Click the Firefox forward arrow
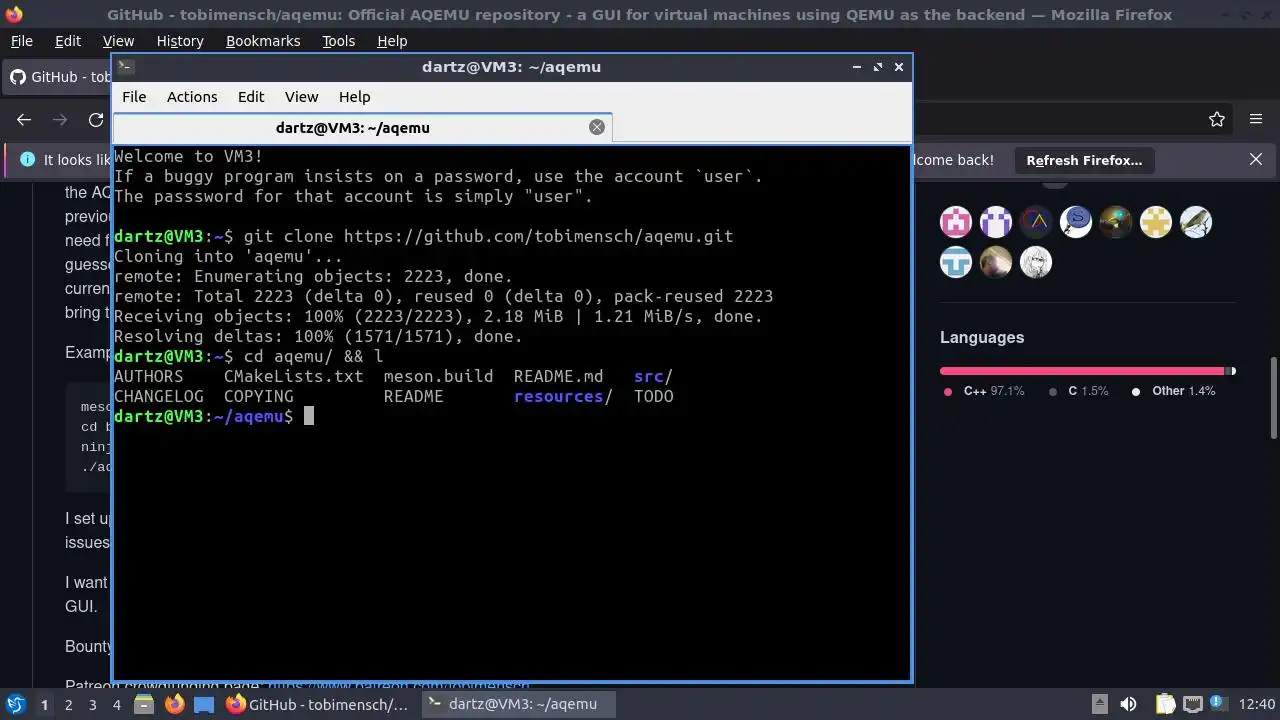Viewport: 1280px width, 720px height. (x=60, y=119)
